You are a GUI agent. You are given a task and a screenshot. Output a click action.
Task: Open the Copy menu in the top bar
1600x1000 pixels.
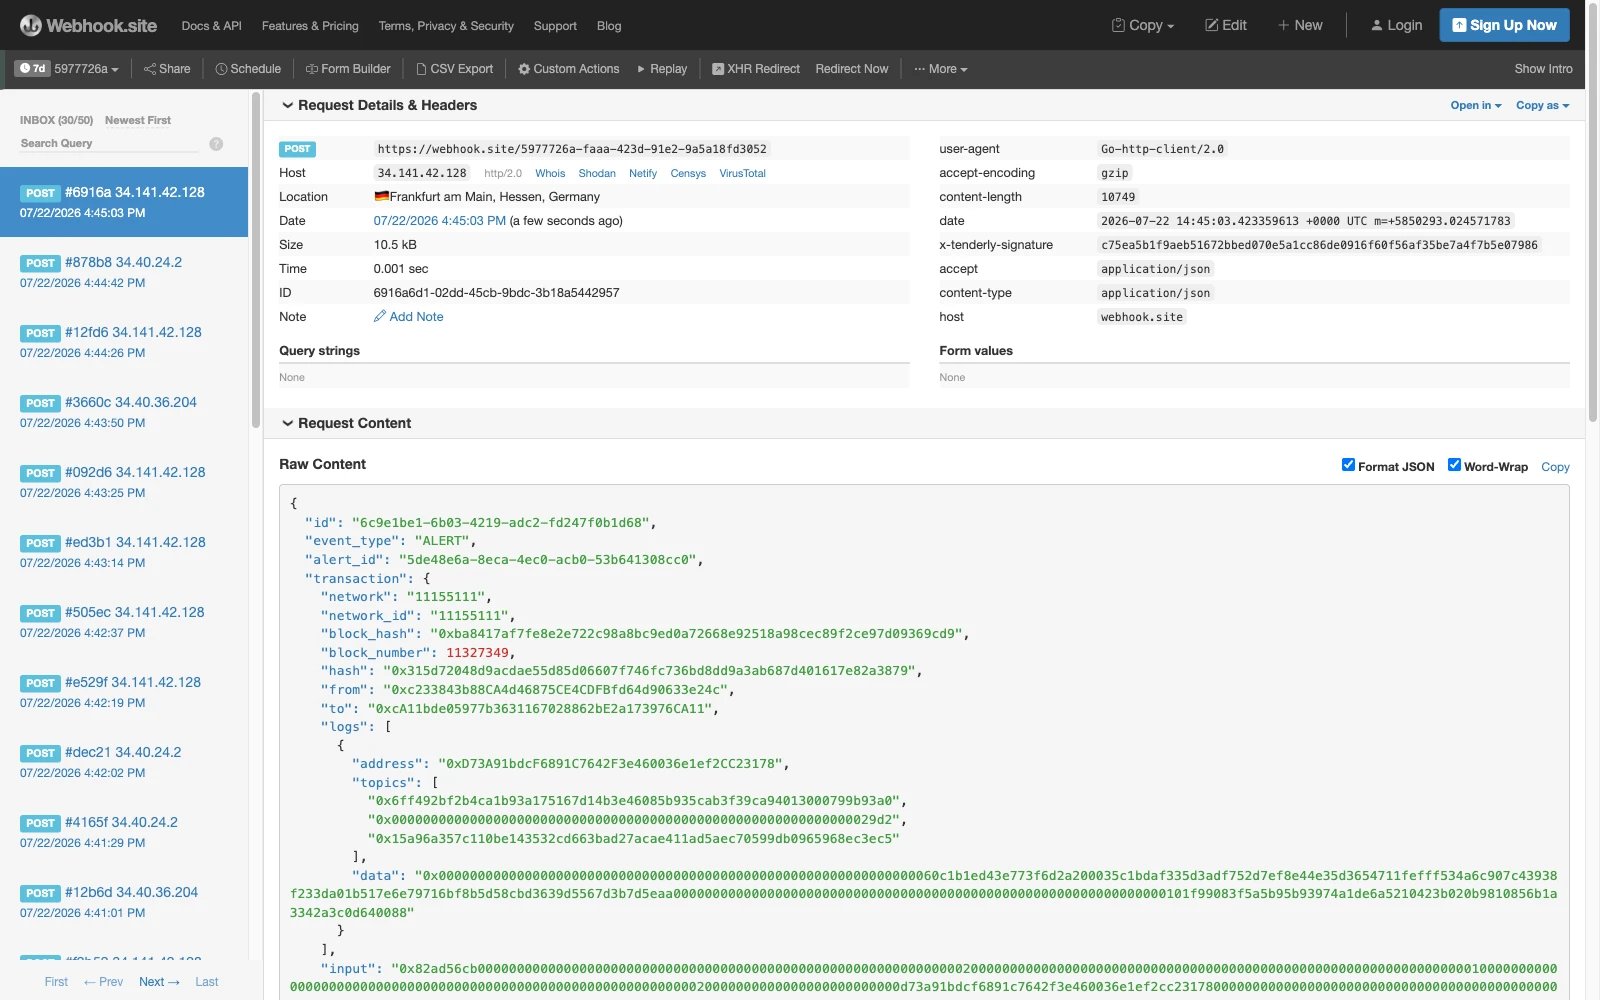click(1143, 25)
